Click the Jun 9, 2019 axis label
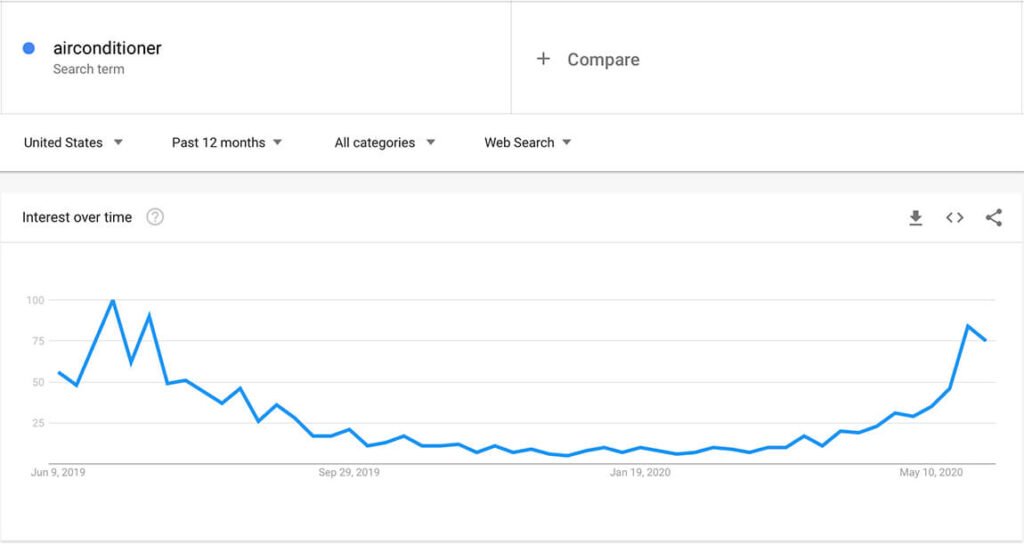 57,472
